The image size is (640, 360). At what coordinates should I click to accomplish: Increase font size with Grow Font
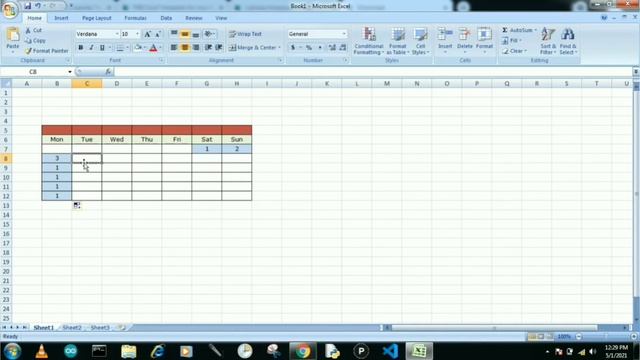point(147,34)
